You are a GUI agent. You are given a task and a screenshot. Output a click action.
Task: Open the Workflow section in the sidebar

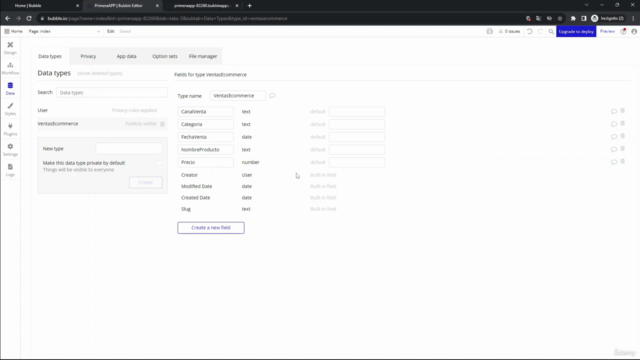[10, 68]
